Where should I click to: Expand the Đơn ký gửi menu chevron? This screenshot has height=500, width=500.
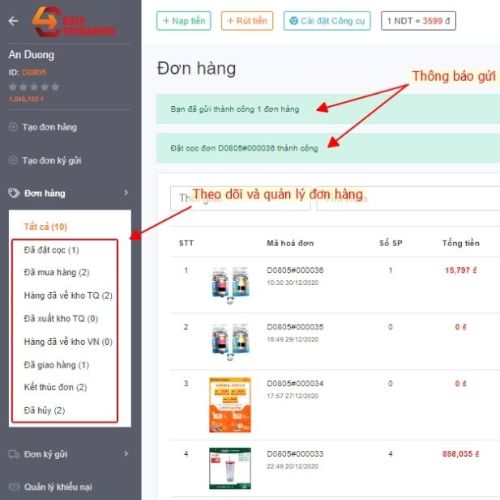pyautogui.click(x=126, y=454)
